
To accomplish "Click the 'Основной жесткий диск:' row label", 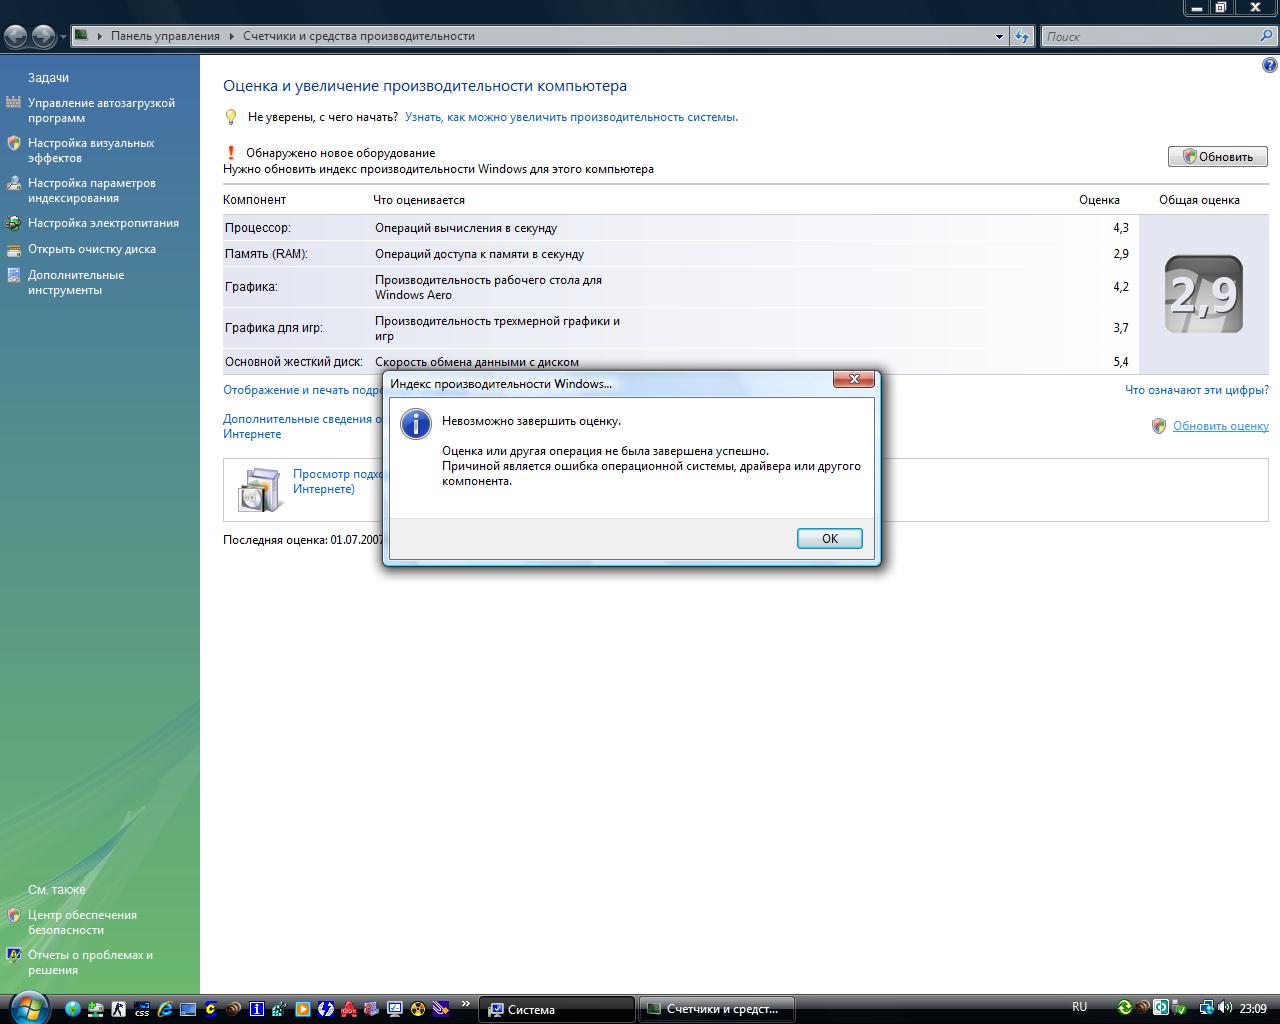I will pos(294,362).
